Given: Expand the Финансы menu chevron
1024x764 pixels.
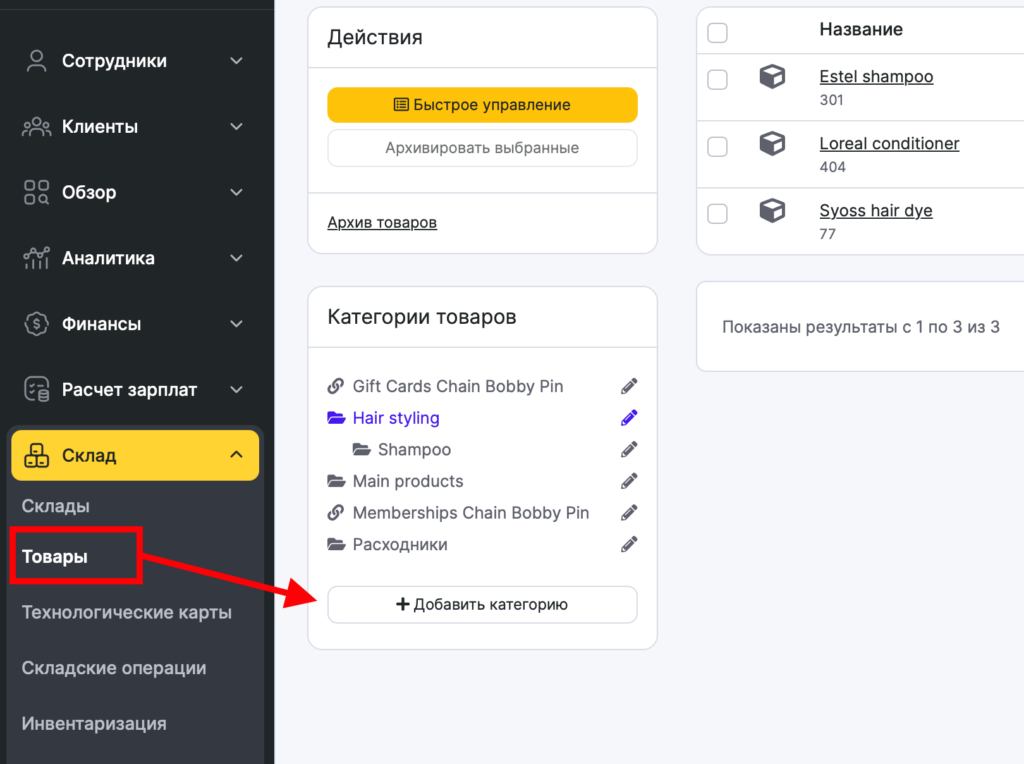Looking at the screenshot, I should (x=236, y=324).
